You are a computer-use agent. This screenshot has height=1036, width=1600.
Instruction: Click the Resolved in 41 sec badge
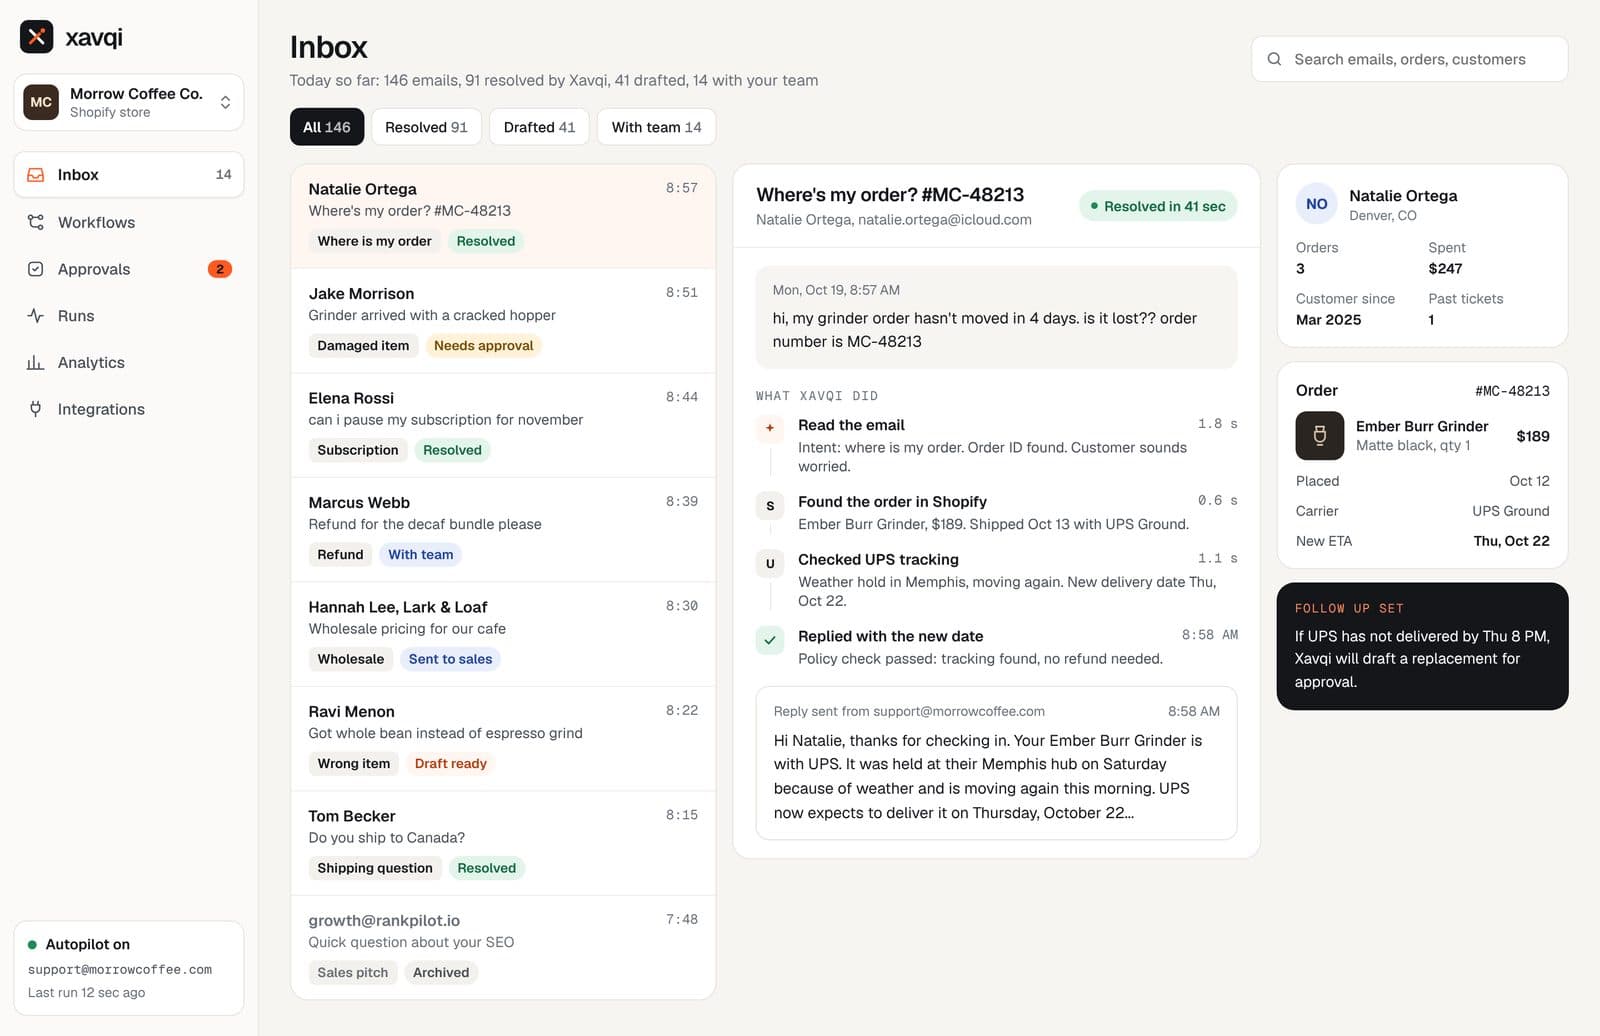point(1158,206)
